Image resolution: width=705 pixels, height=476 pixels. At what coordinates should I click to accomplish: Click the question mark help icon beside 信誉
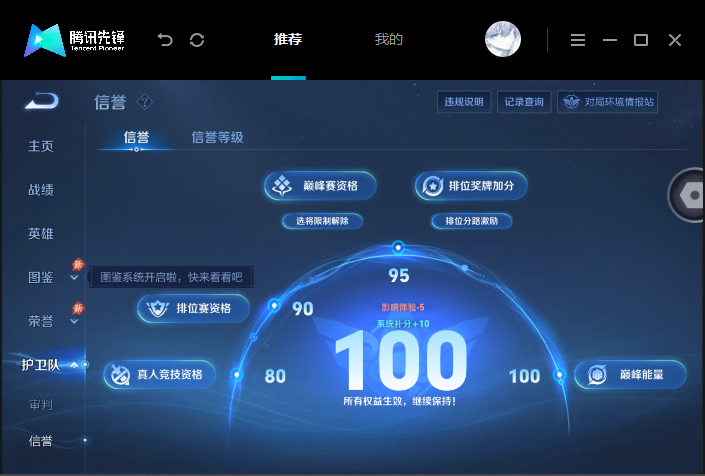pyautogui.click(x=144, y=102)
